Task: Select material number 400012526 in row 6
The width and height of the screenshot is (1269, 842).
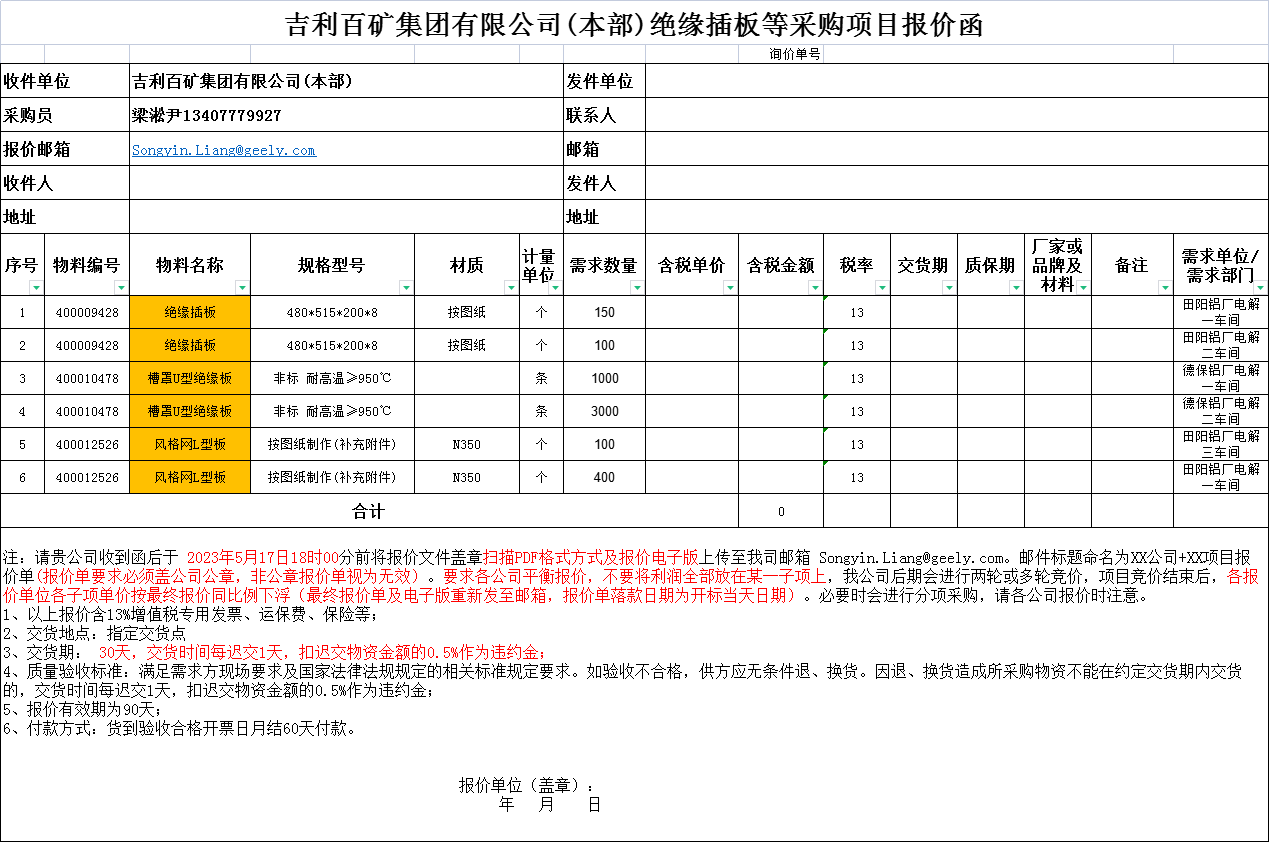Action: [x=87, y=477]
